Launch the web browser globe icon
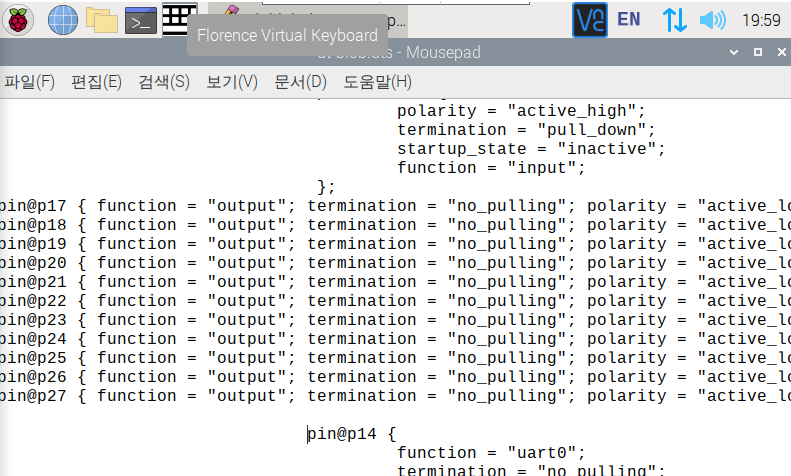The image size is (791, 476). tap(62, 18)
